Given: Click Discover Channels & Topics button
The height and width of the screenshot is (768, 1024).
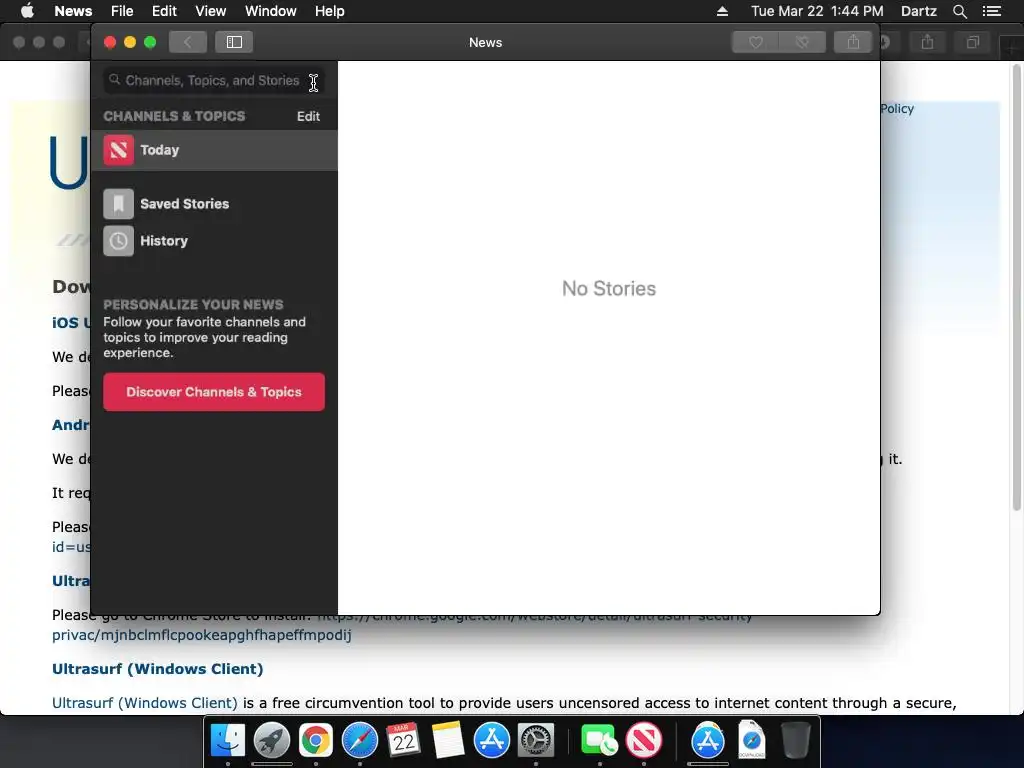Looking at the screenshot, I should pyautogui.click(x=214, y=392).
